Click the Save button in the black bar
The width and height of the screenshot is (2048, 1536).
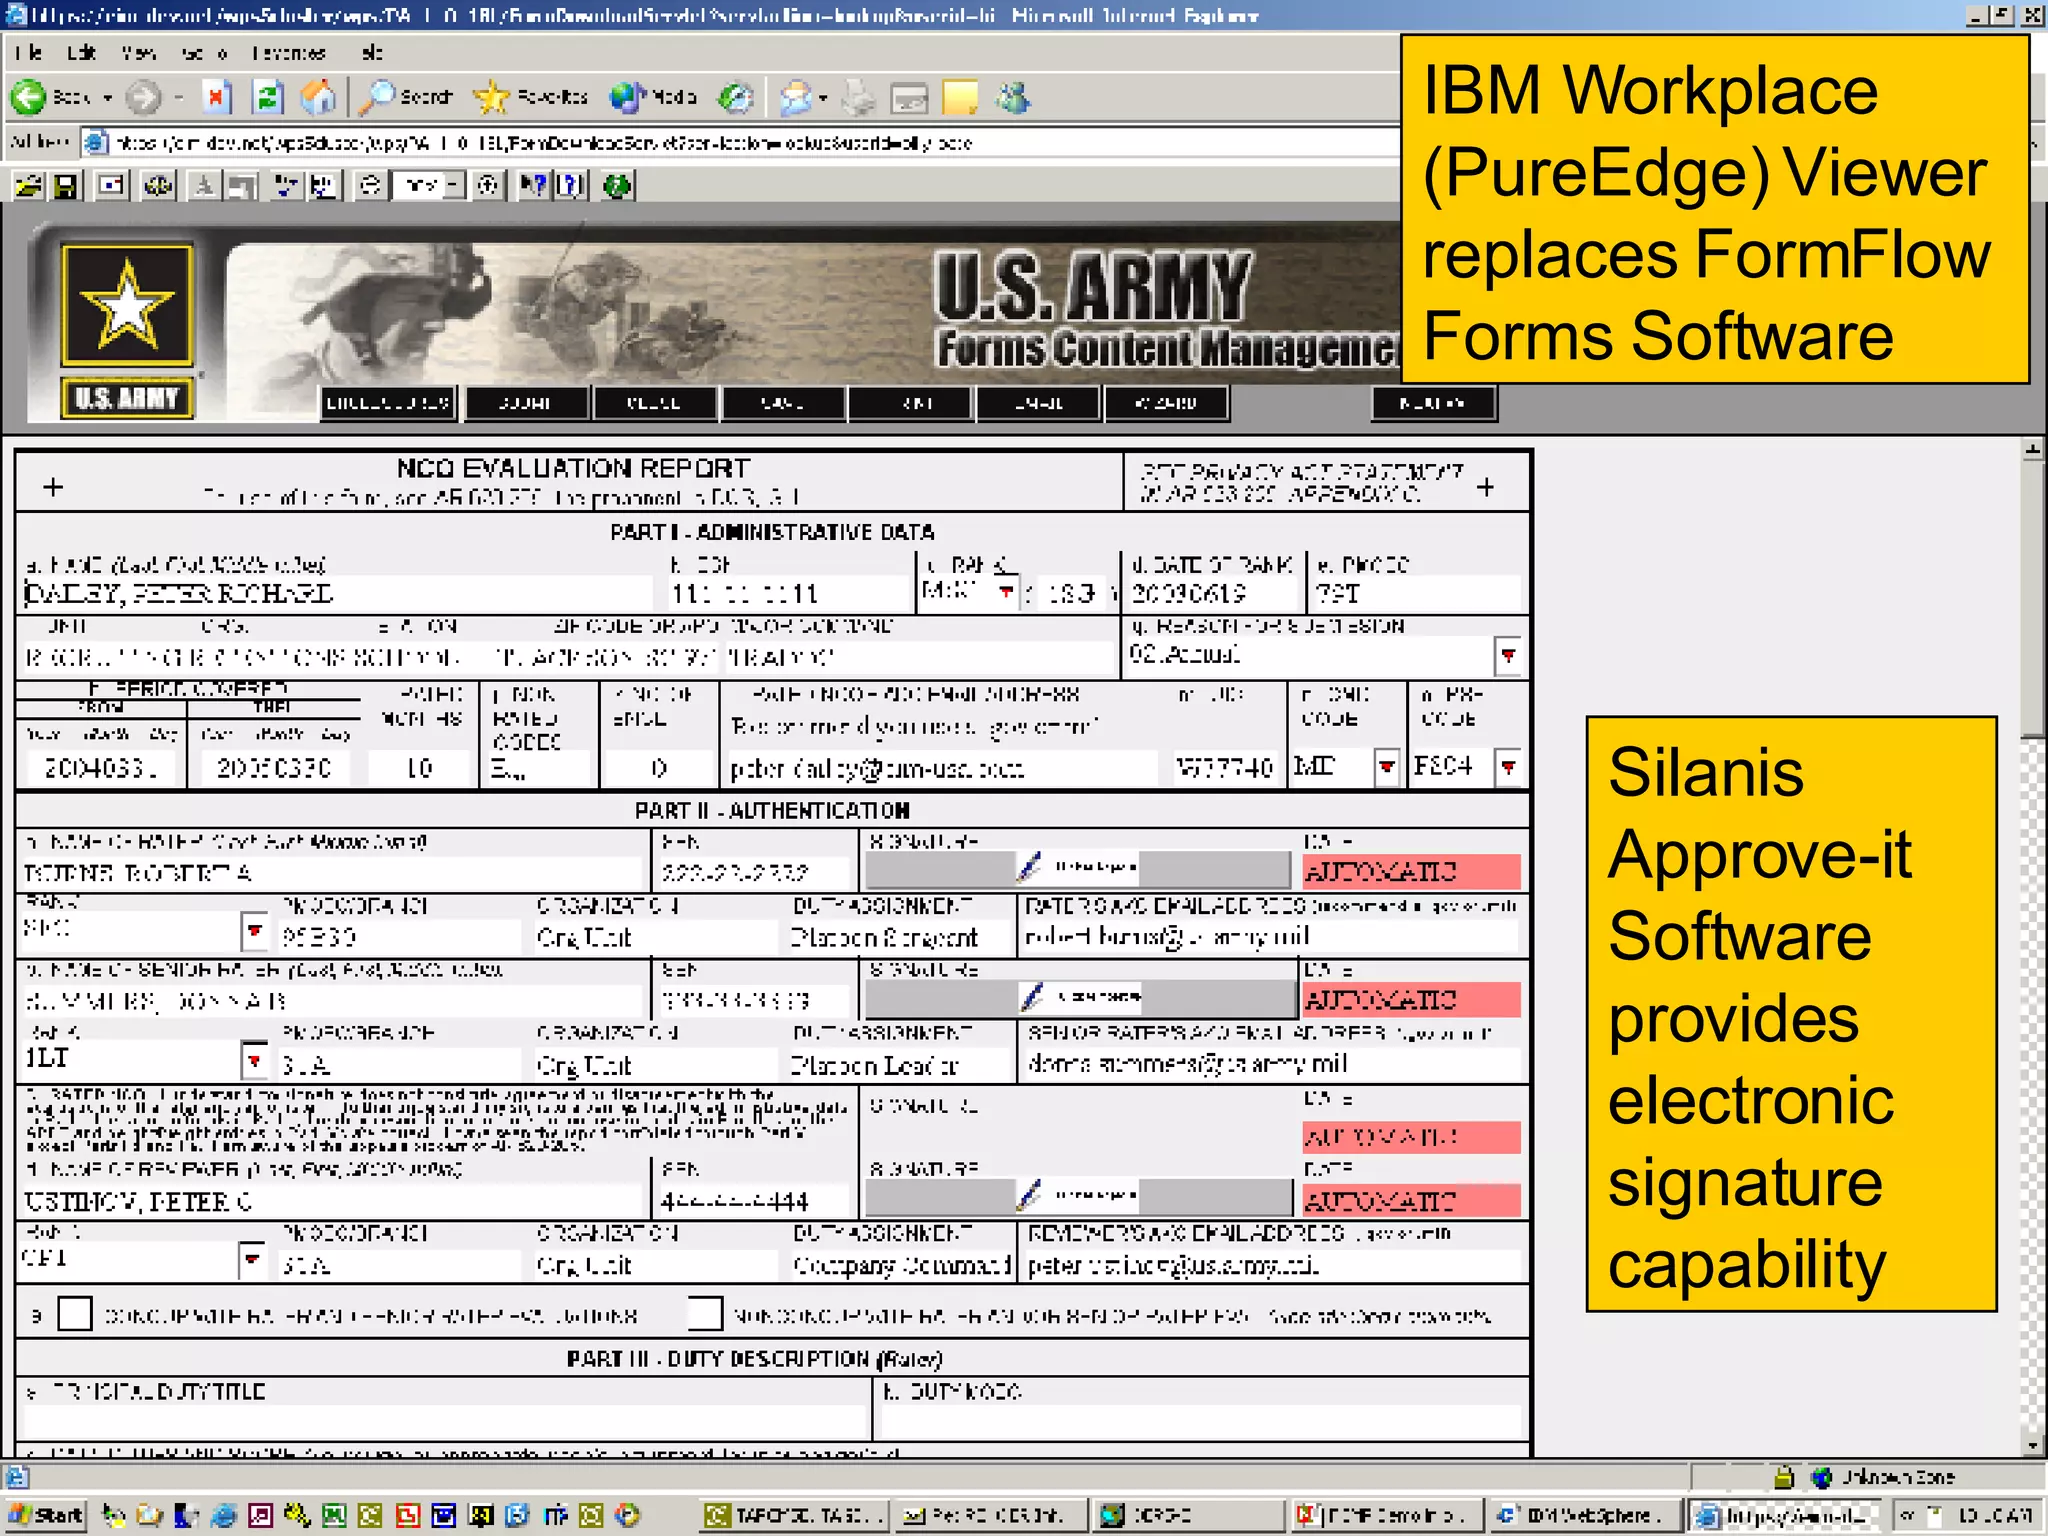pos(782,403)
